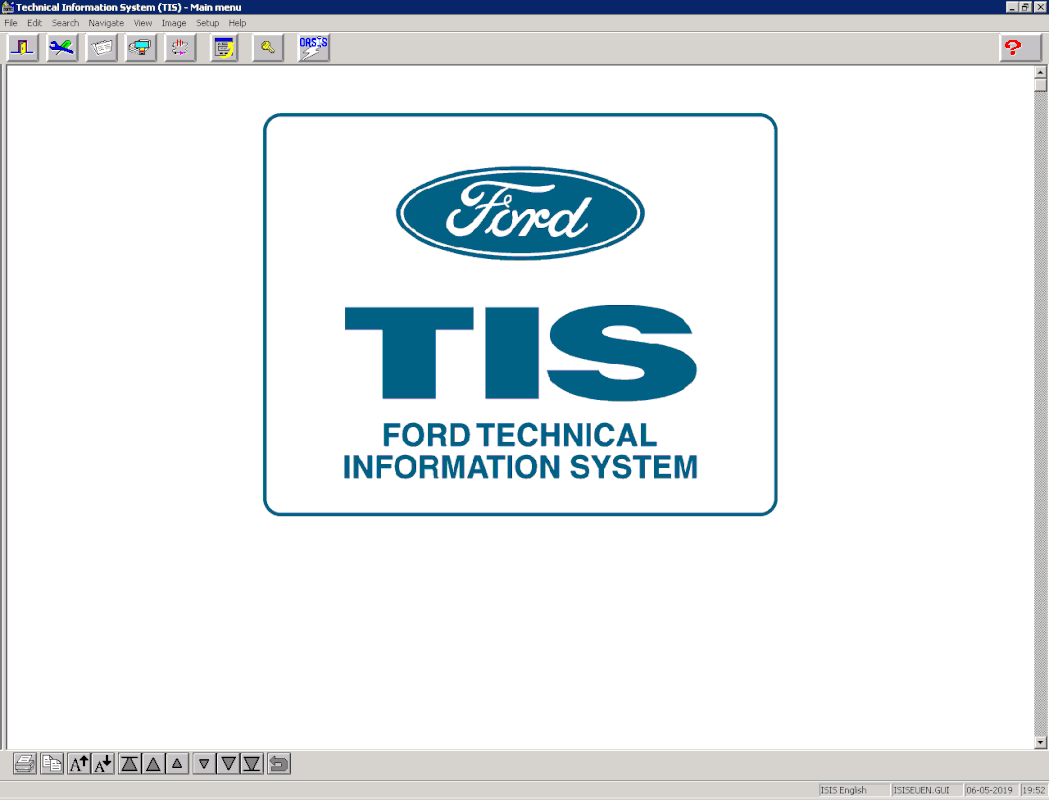1049x800 pixels.
Task: Print using the printer icon
Action: [25, 763]
